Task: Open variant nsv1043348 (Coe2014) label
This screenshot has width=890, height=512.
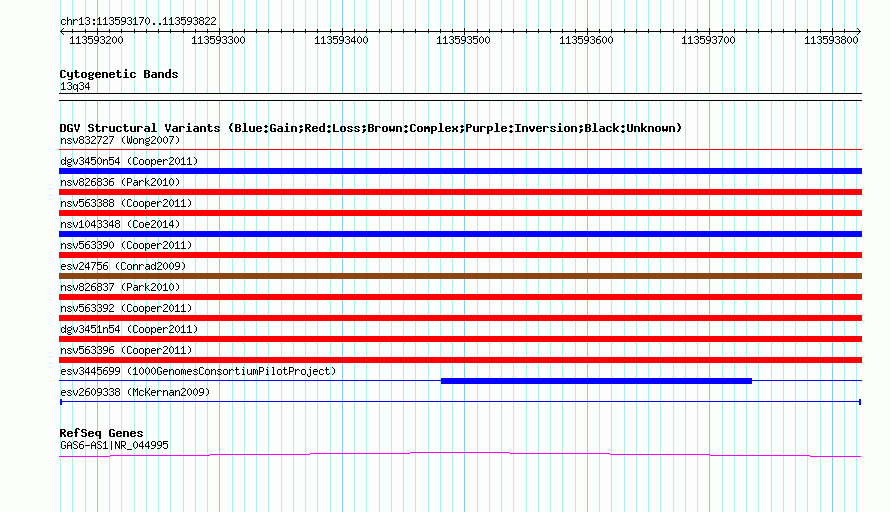Action: (120, 224)
